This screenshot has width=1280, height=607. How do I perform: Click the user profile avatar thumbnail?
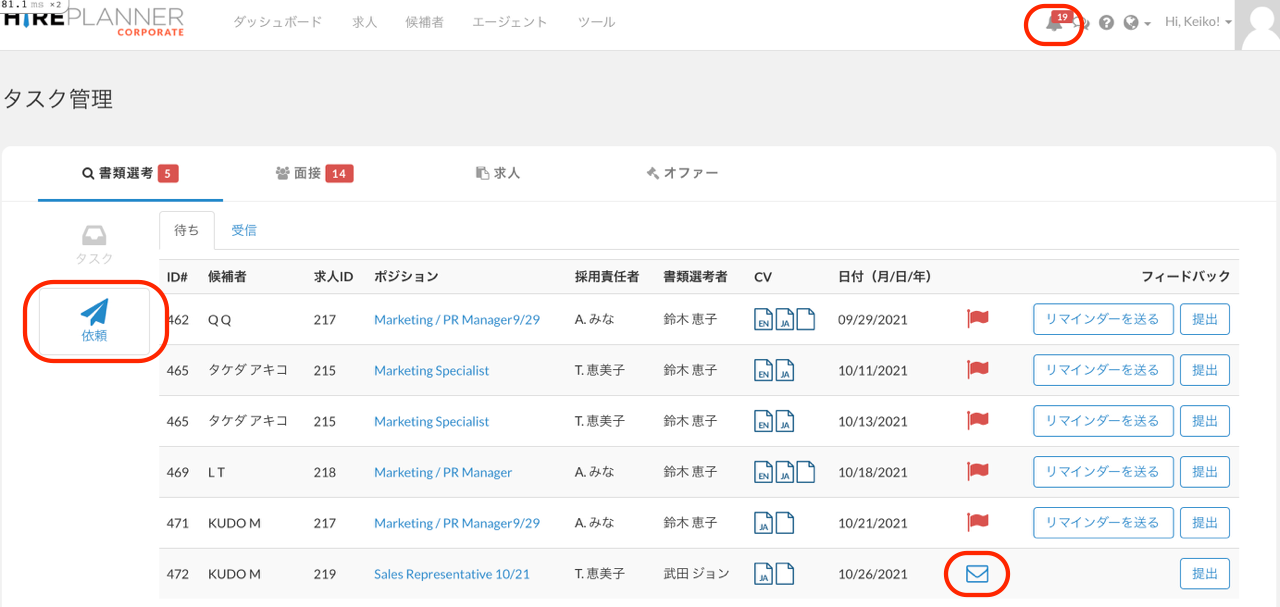(x=1257, y=25)
